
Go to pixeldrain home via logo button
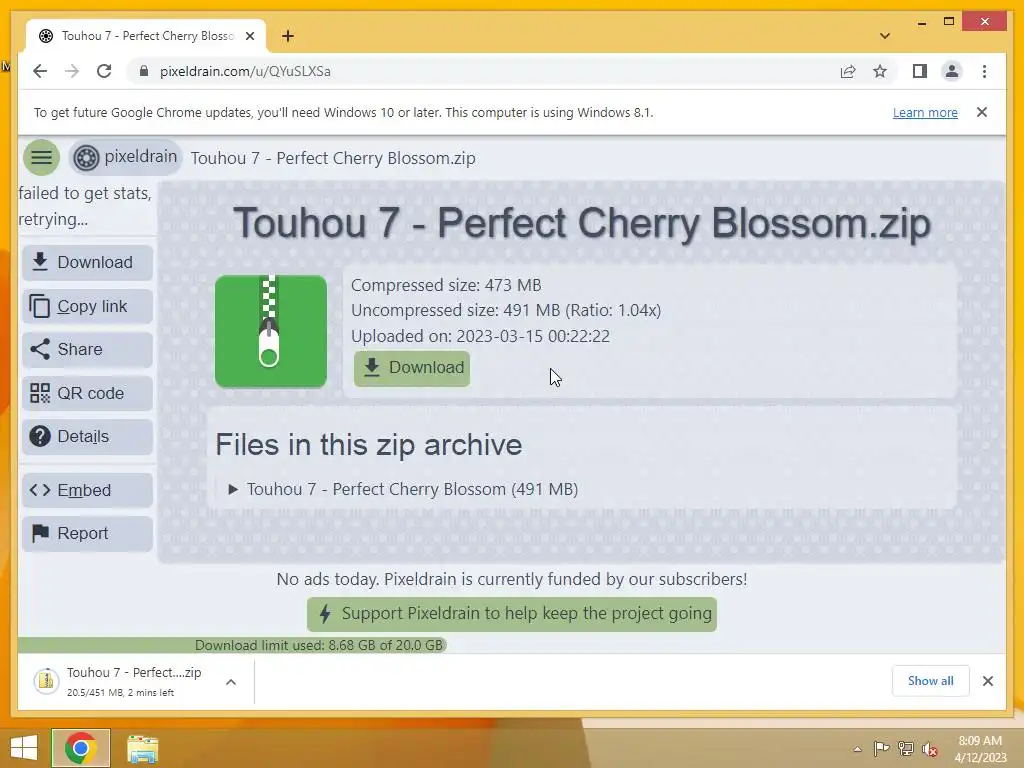tap(125, 157)
